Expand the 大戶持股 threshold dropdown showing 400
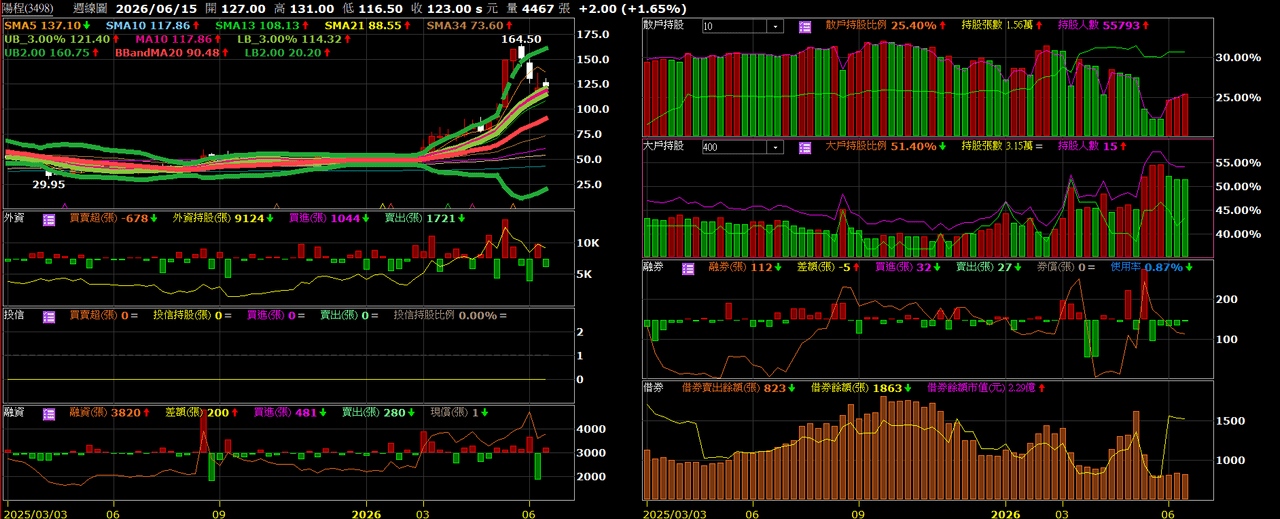Image resolution: width=1280 pixels, height=519 pixels. [x=775, y=147]
